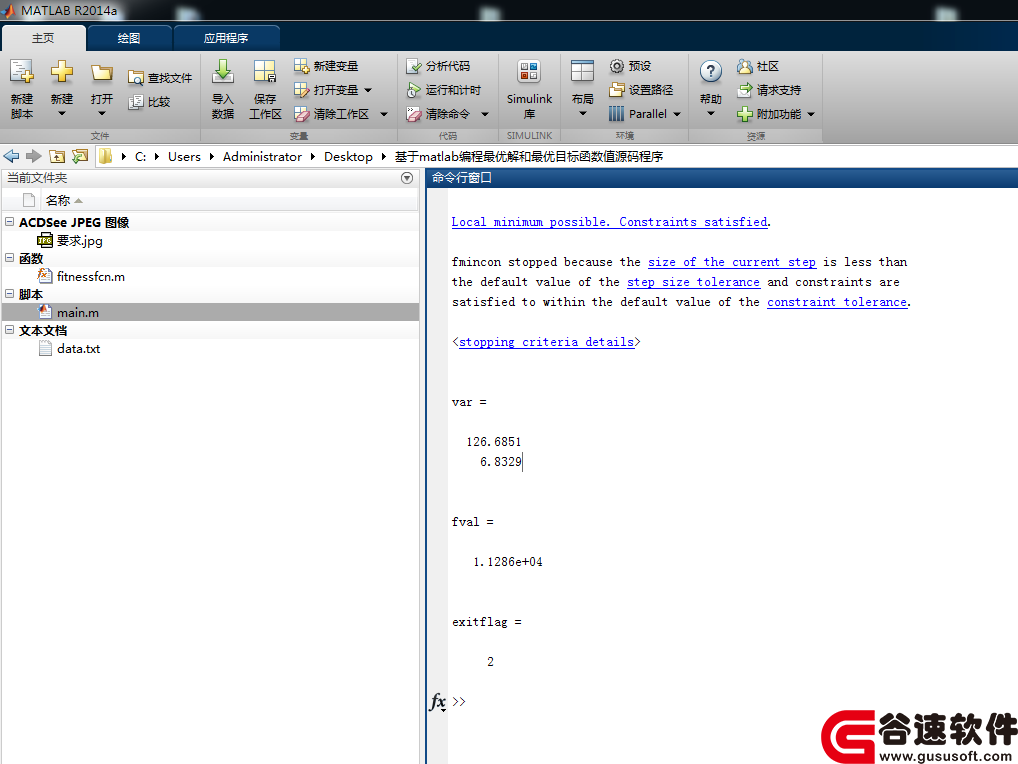Select the file main.m
1018x764 pixels.
coord(210,312)
